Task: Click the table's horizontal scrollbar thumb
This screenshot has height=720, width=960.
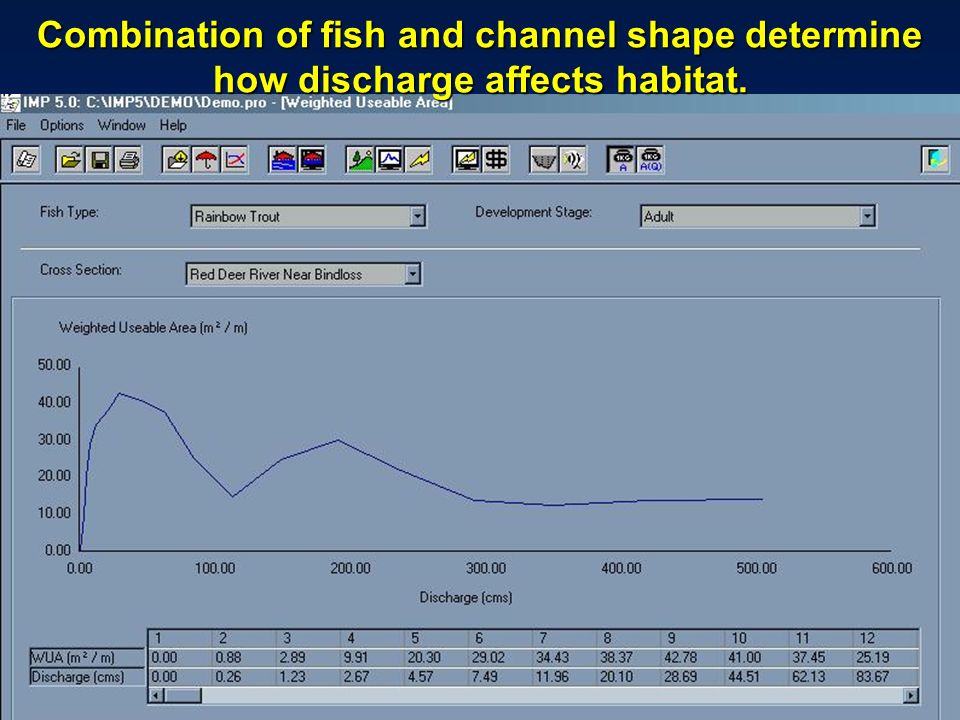Action: [x=183, y=696]
